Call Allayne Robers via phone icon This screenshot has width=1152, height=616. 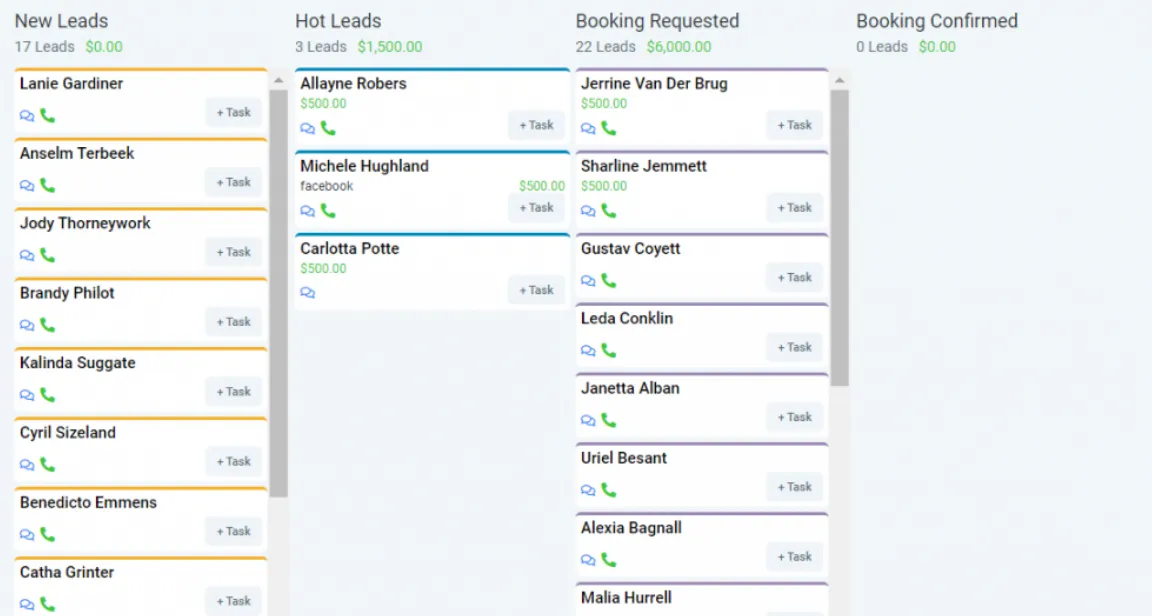[328, 128]
